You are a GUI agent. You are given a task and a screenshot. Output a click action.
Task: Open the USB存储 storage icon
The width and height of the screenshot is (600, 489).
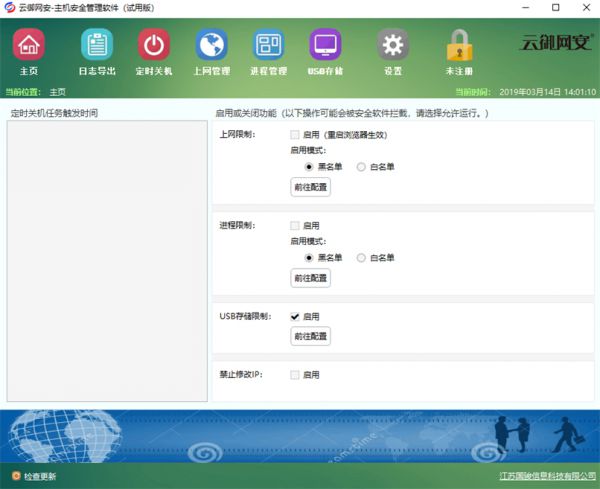(x=325, y=46)
